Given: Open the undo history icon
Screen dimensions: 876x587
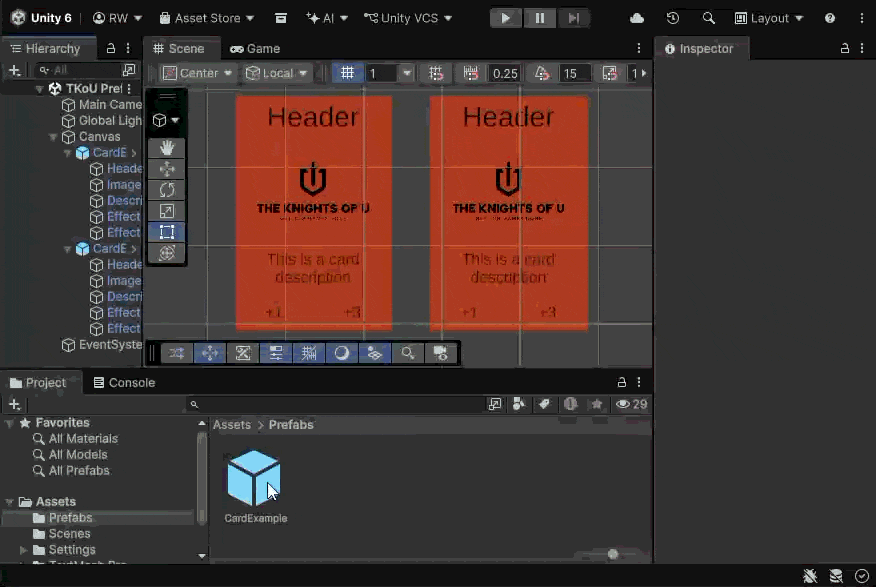Looking at the screenshot, I should pos(673,18).
